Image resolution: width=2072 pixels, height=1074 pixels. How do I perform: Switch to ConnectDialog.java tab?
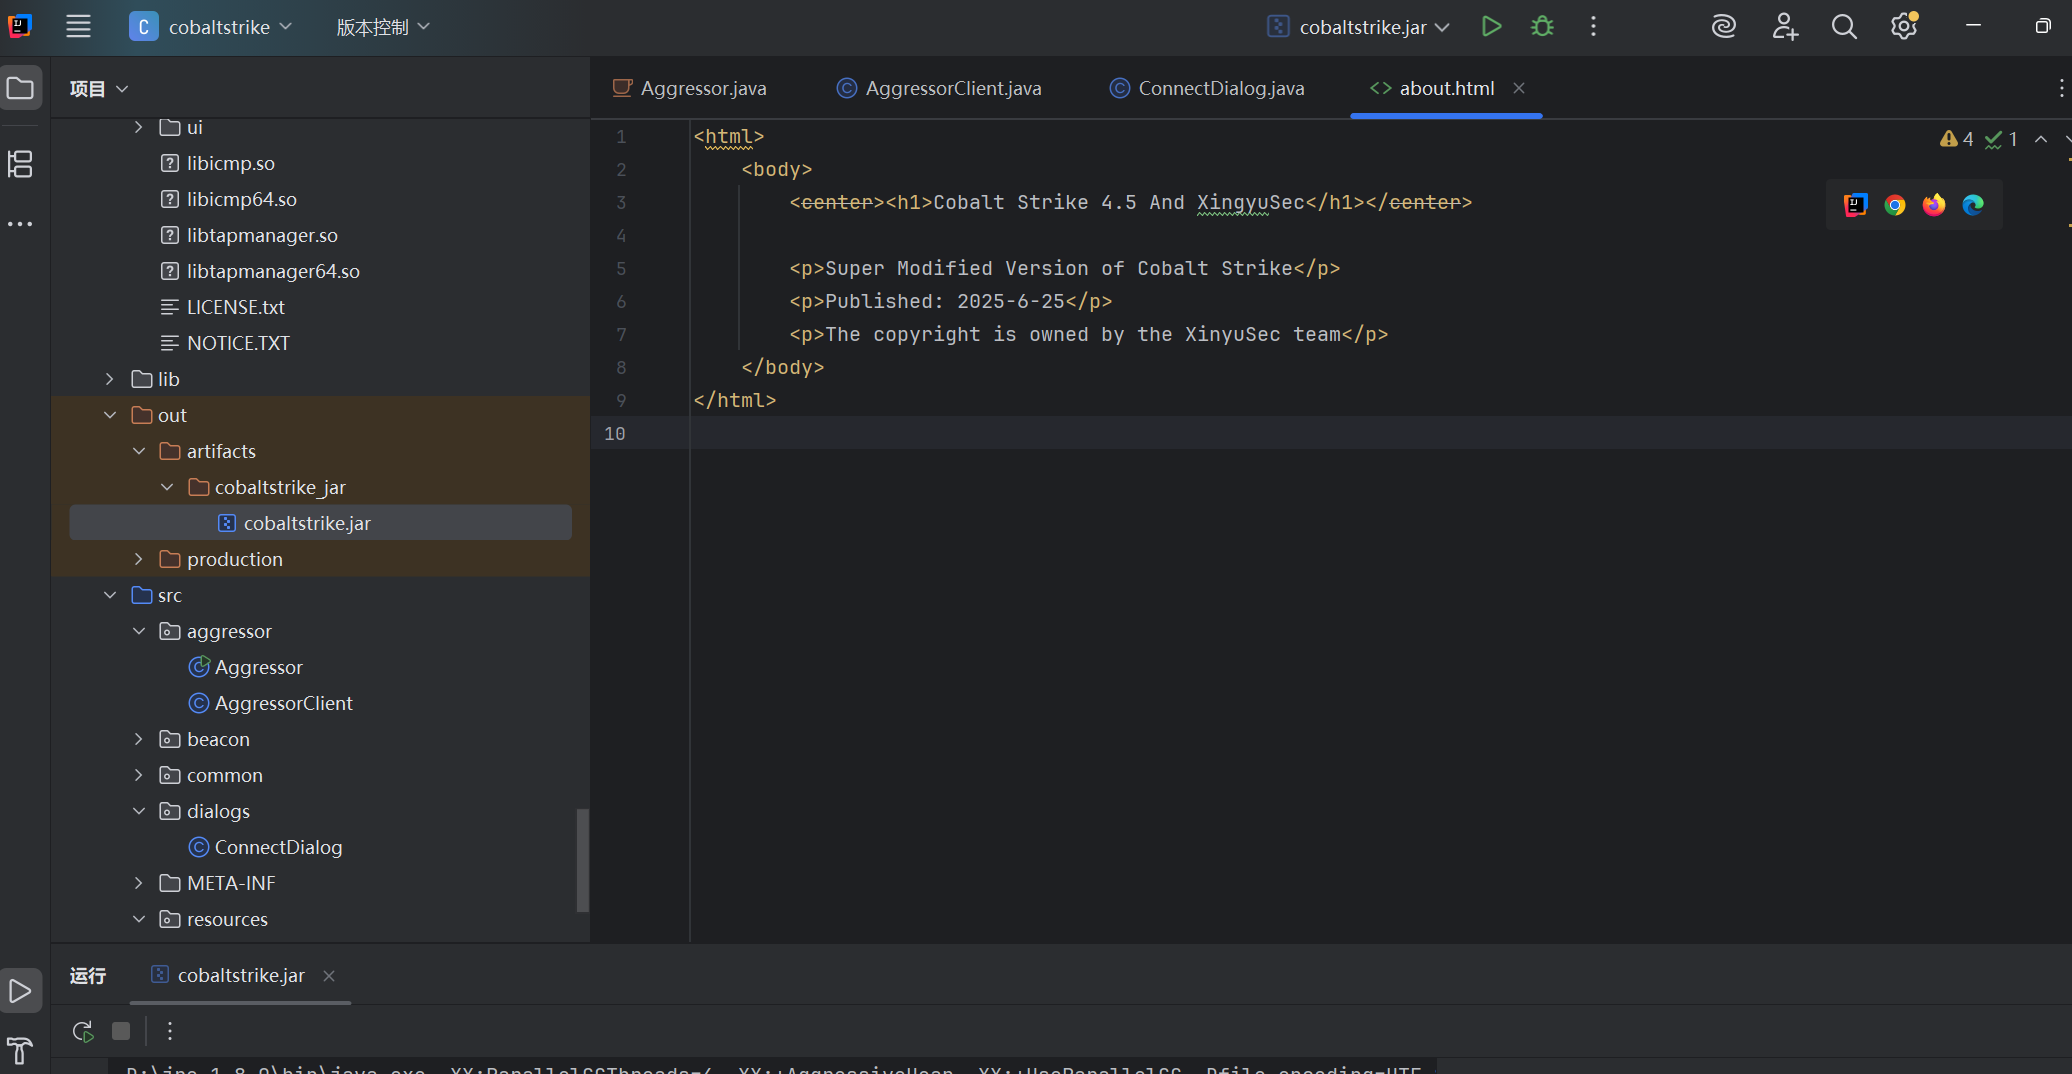(x=1207, y=88)
